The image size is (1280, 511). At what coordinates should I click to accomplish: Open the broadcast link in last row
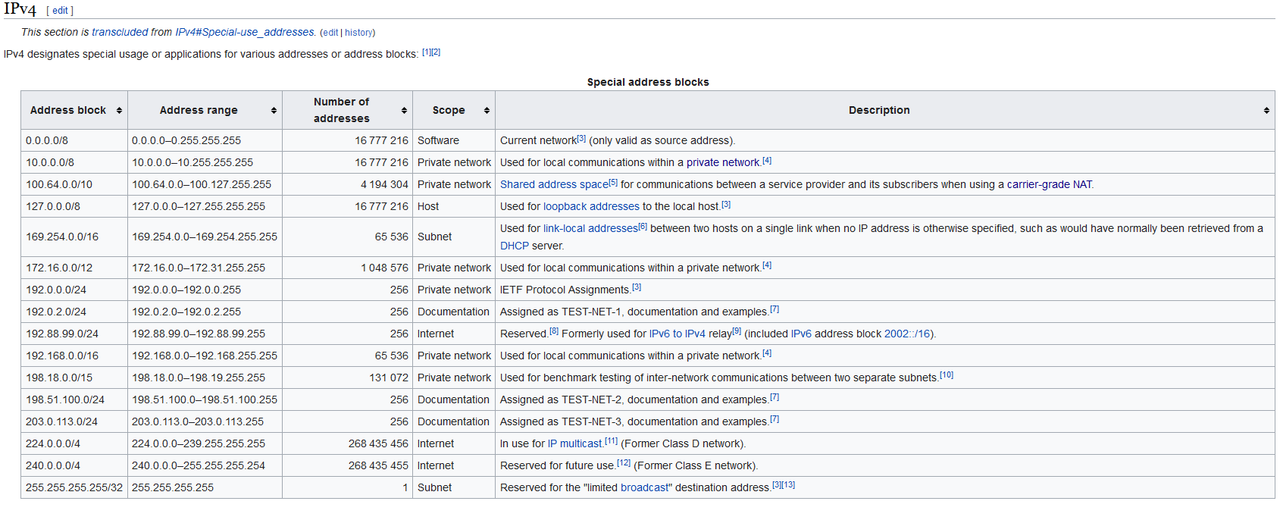(x=642, y=488)
